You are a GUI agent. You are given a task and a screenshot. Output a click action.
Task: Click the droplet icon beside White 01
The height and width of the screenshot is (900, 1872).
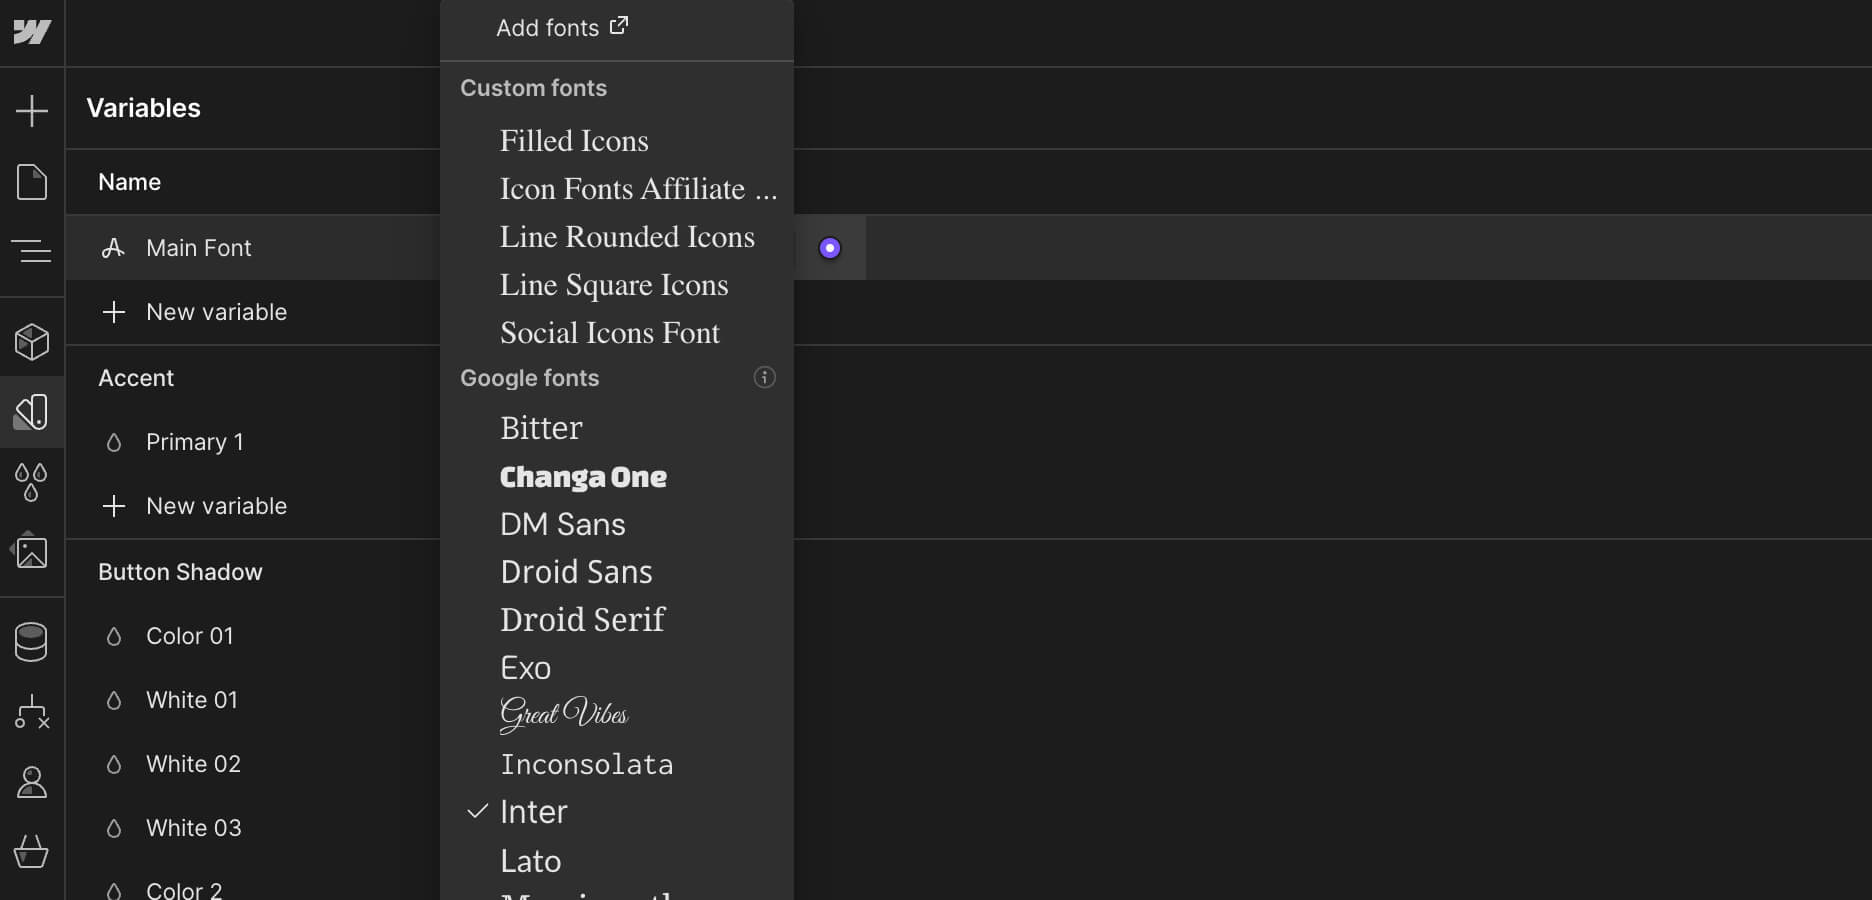[114, 700]
